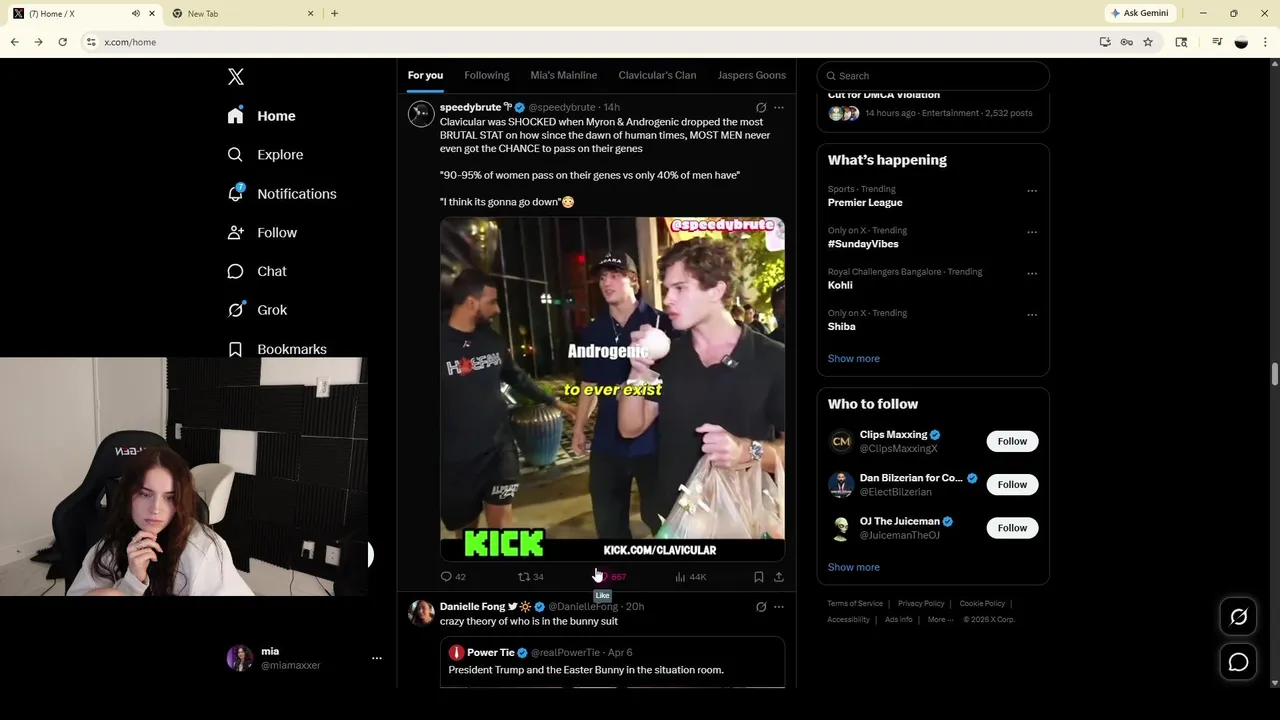This screenshot has width=1280, height=720.
Task: Expand More footer link
Action: [x=940, y=620]
